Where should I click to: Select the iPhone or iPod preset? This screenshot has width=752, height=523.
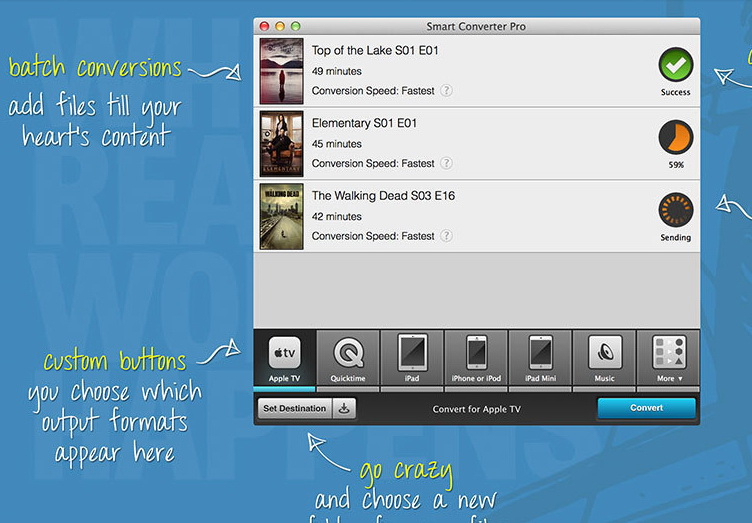pyautogui.click(x=476, y=360)
